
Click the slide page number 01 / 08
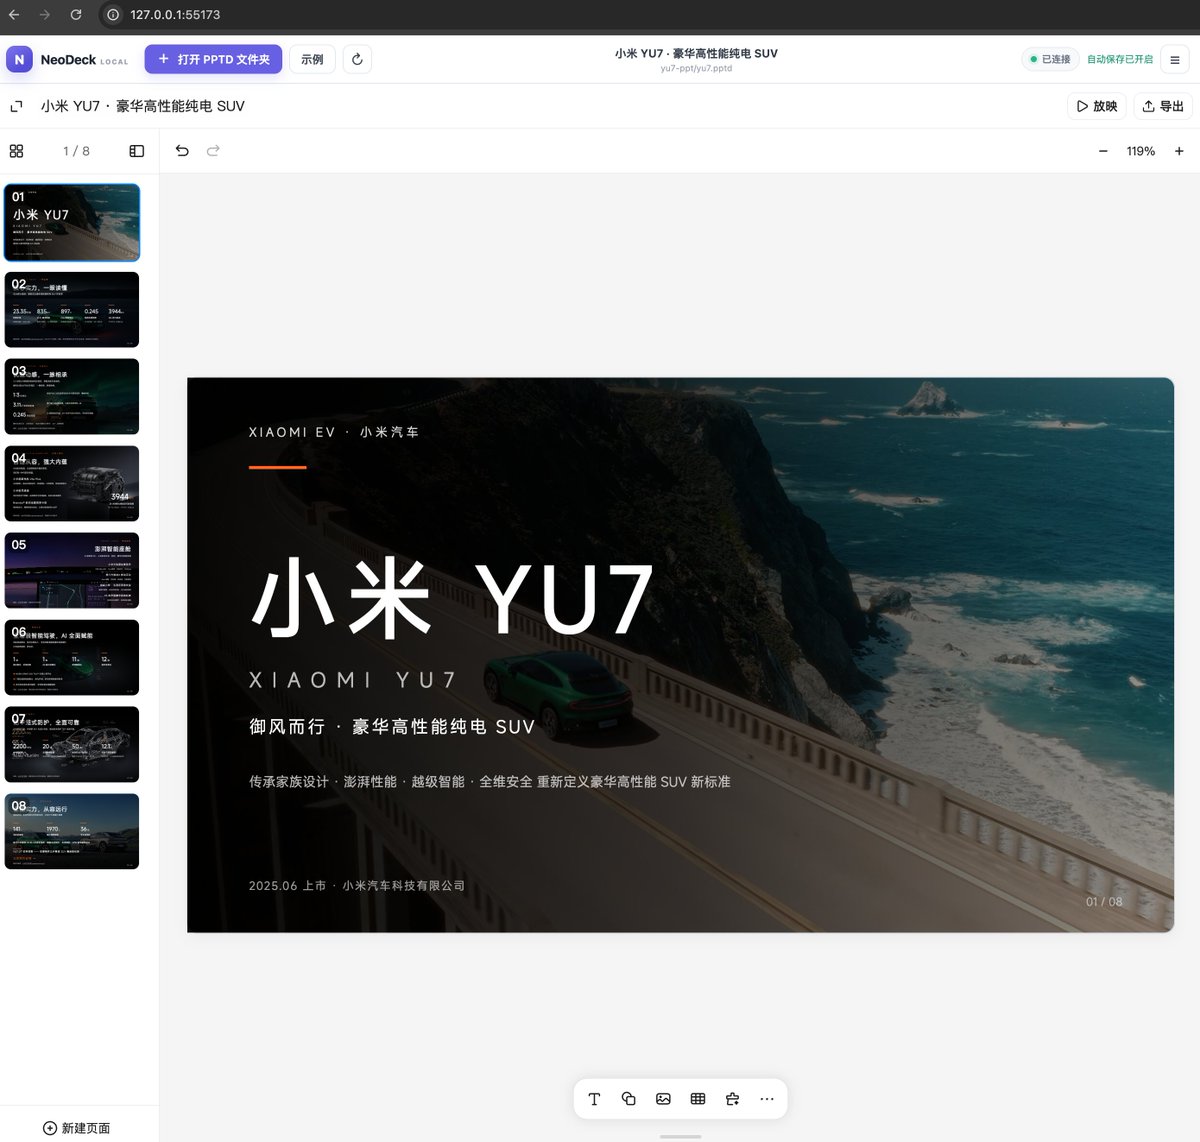click(x=1104, y=902)
